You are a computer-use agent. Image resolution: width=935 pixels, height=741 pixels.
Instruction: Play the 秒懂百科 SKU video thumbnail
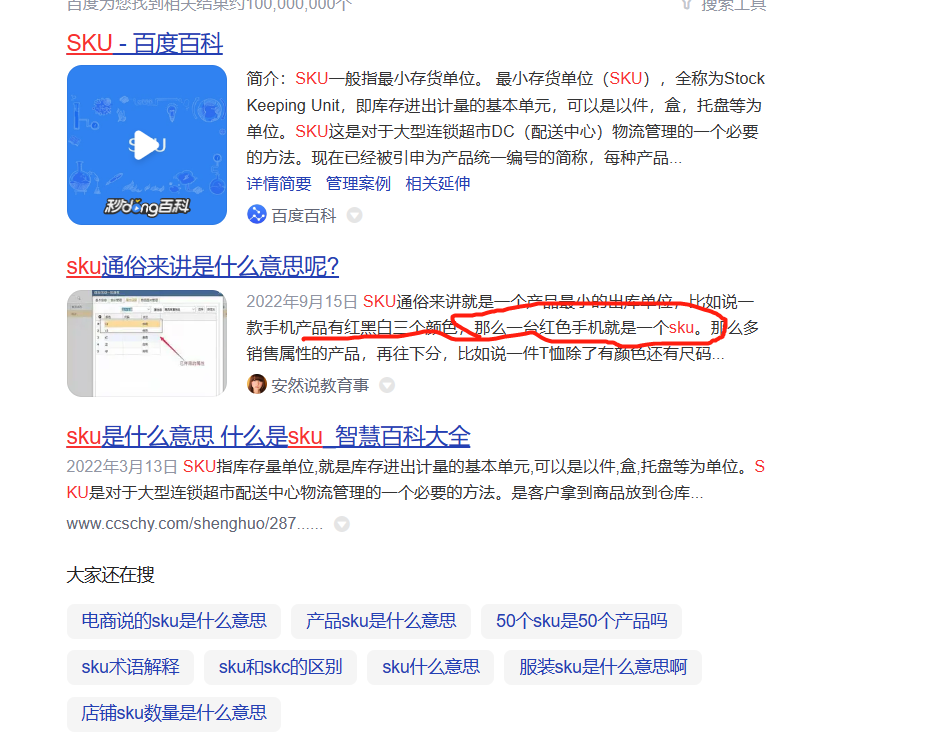pyautogui.click(x=147, y=145)
